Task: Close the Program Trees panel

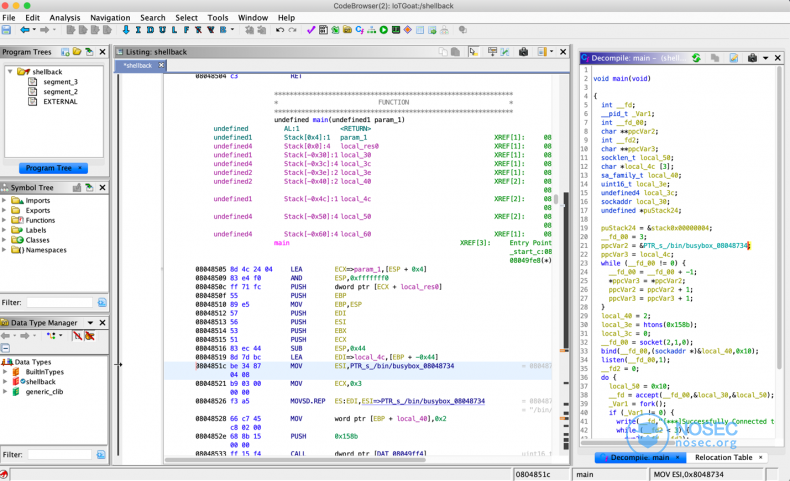Action: [x=102, y=52]
